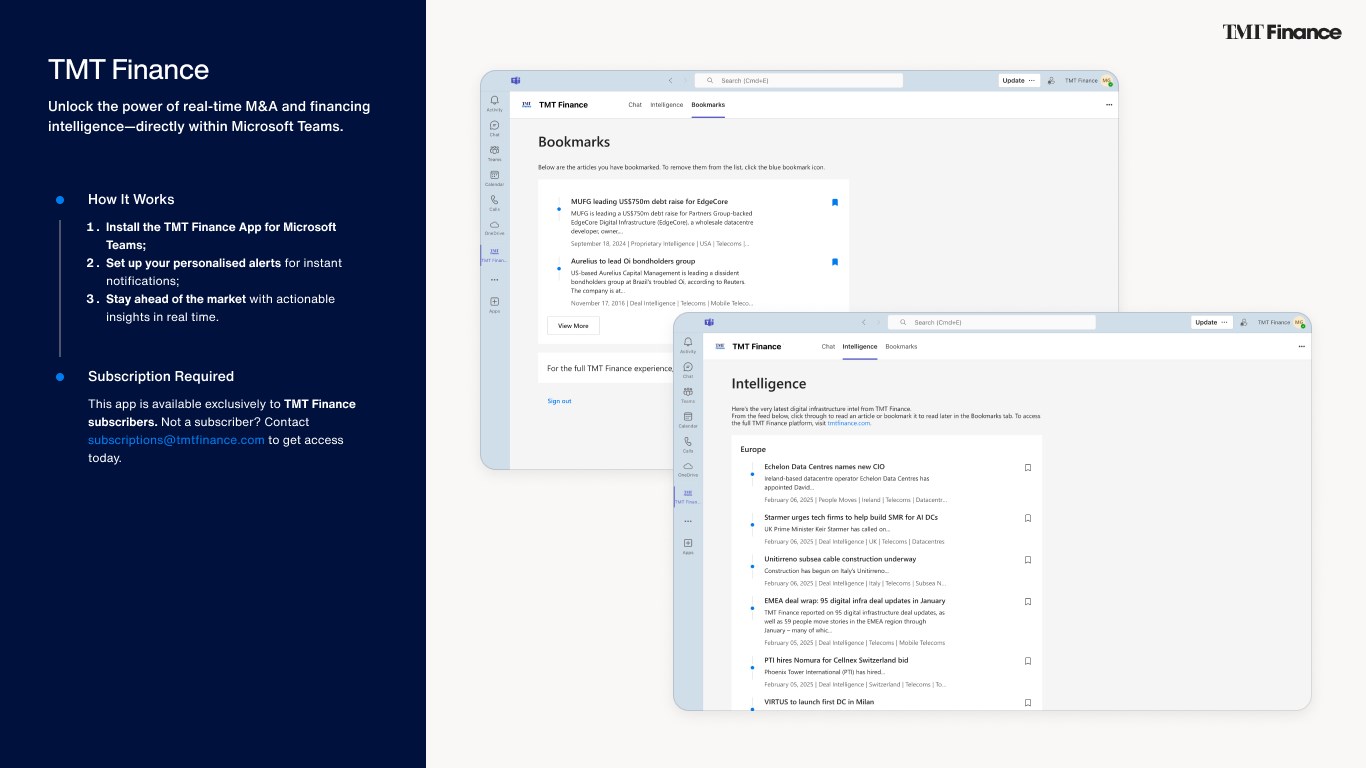Viewport: 1366px width, 768px height.
Task: Open VIRTUS to launch first DC headline
Action: [819, 702]
